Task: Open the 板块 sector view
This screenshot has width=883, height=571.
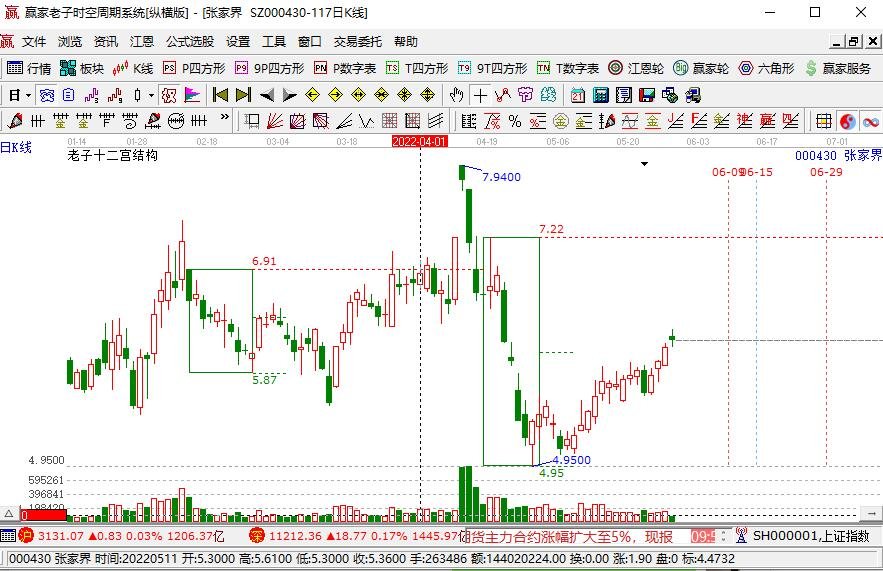Action: click(82, 68)
